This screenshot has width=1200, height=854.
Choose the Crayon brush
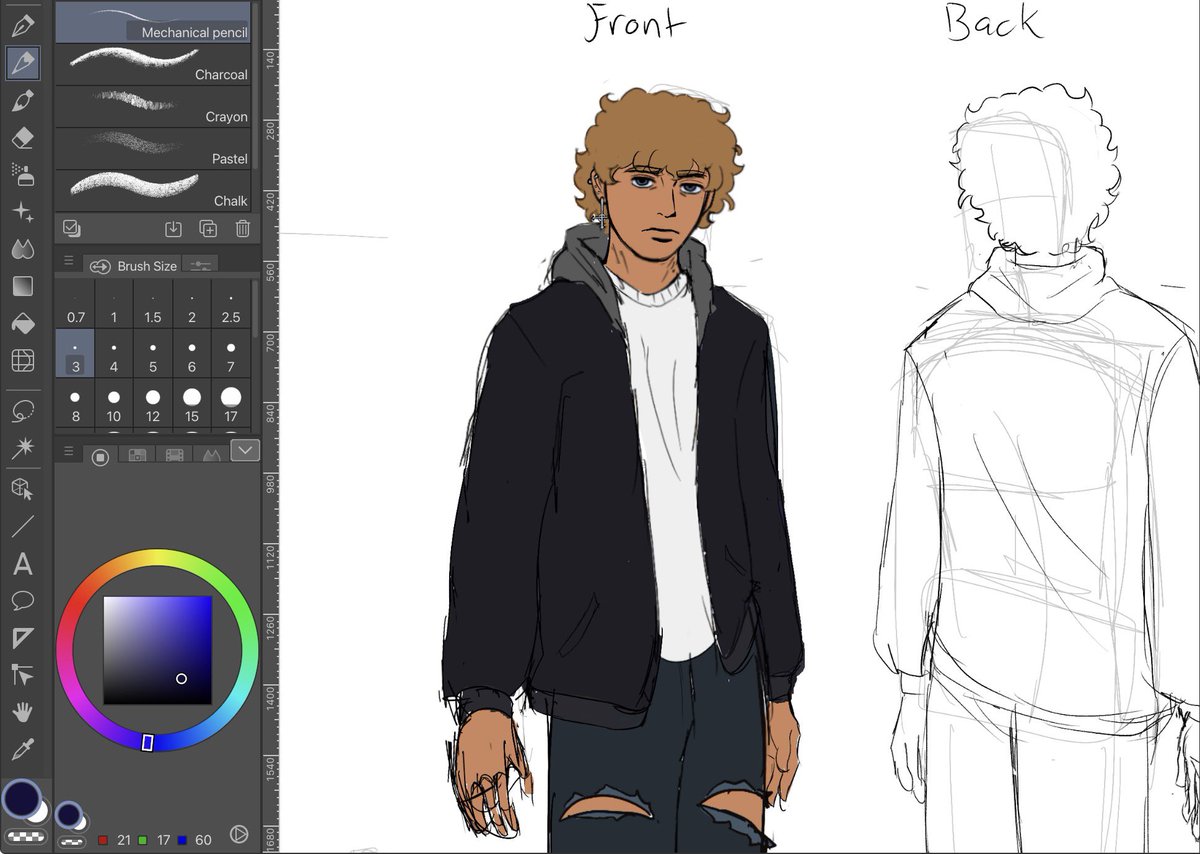tap(152, 106)
